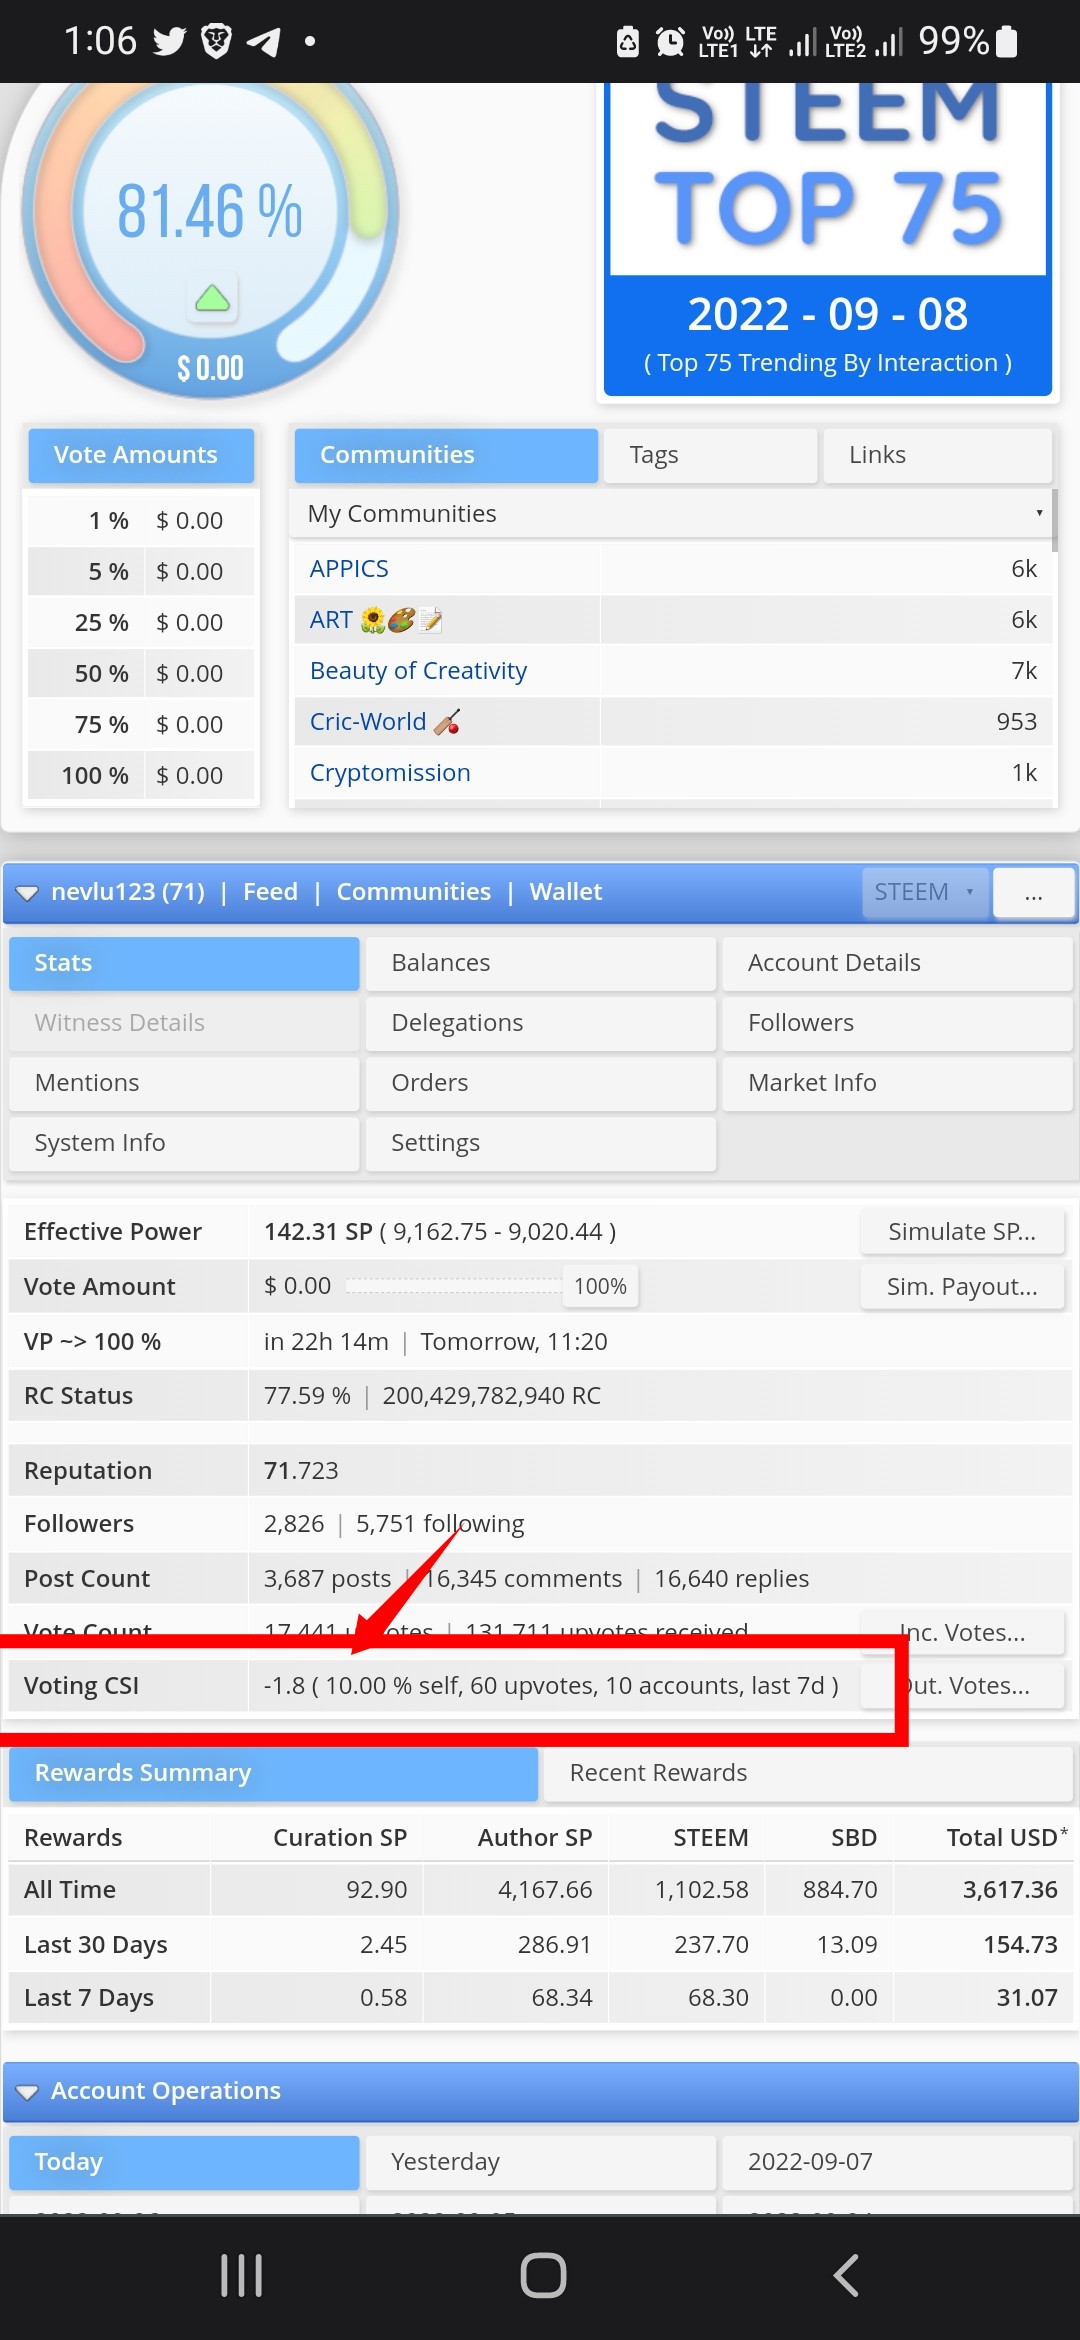Viewport: 1080px width, 2340px height.
Task: Switch to Recent Rewards tab
Action: [x=807, y=1773]
